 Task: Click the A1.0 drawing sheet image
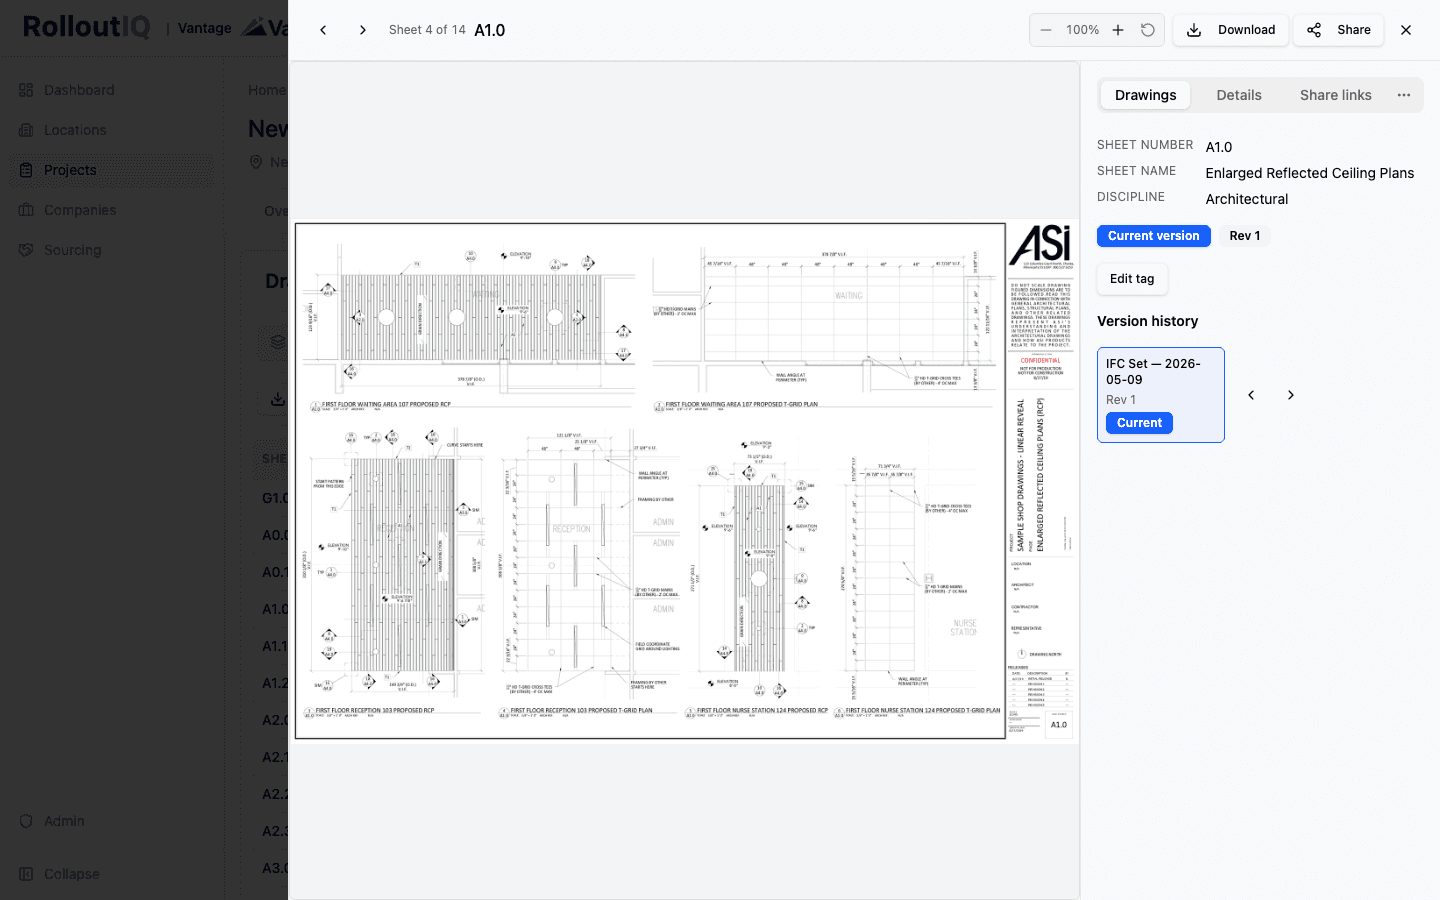point(686,481)
